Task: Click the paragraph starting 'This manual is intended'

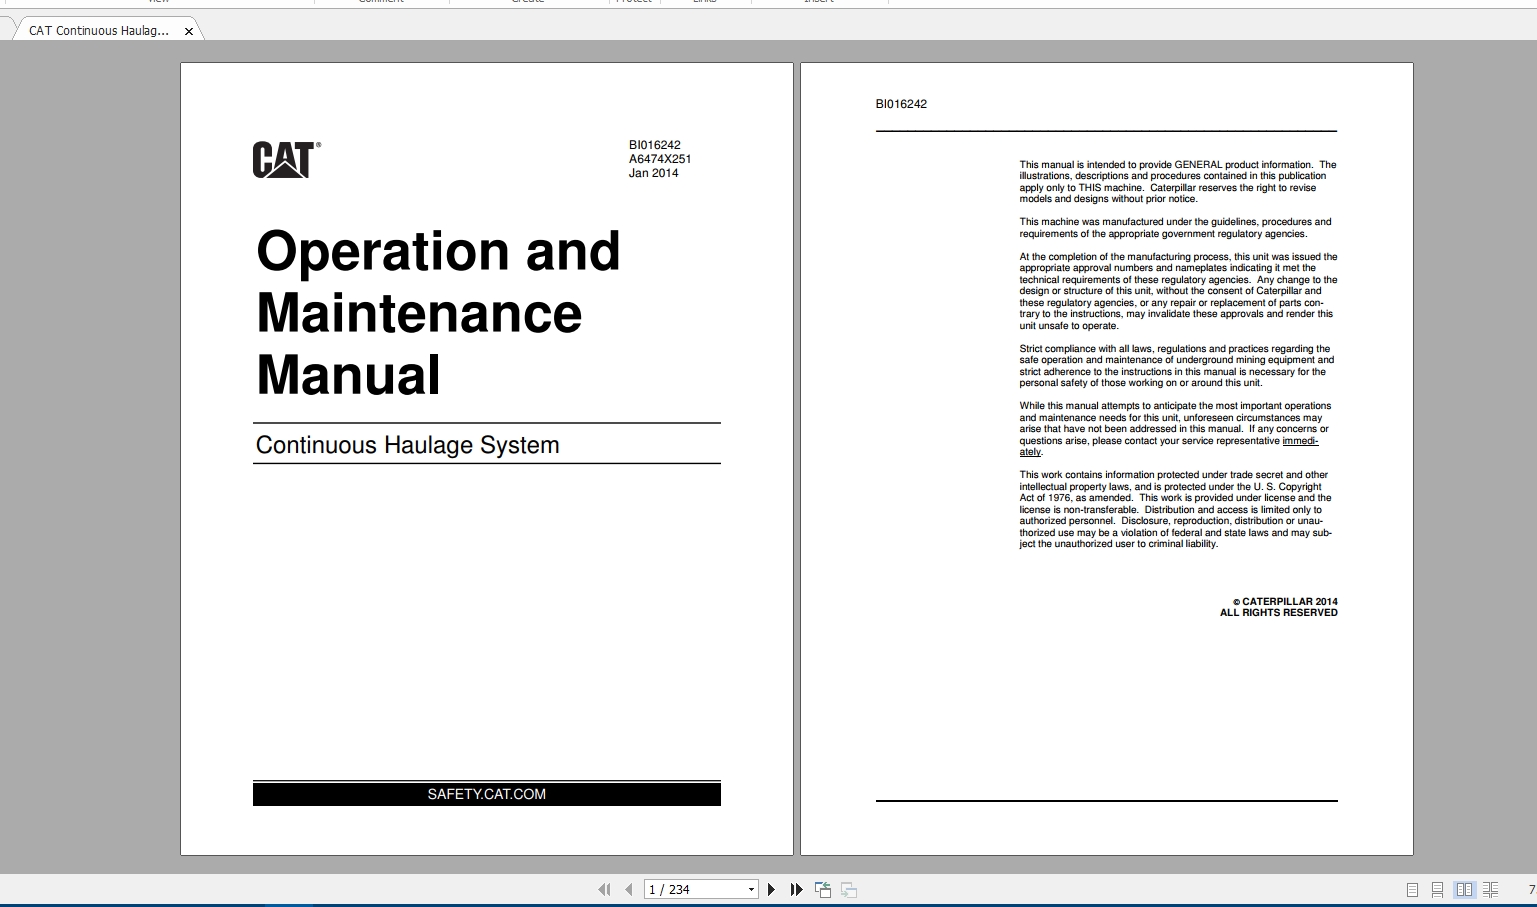Action: coord(1178,182)
